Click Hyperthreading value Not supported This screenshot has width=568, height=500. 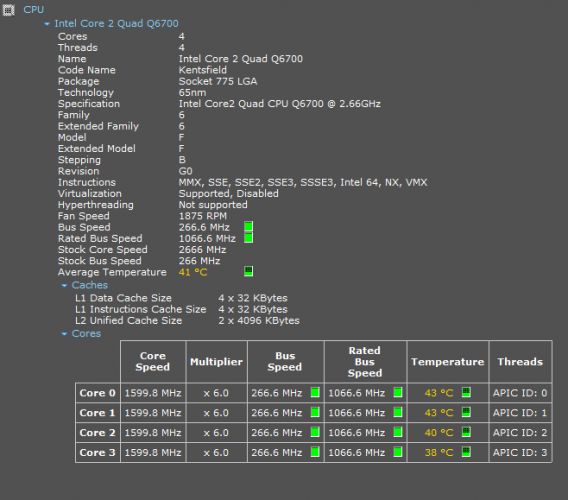213,205
